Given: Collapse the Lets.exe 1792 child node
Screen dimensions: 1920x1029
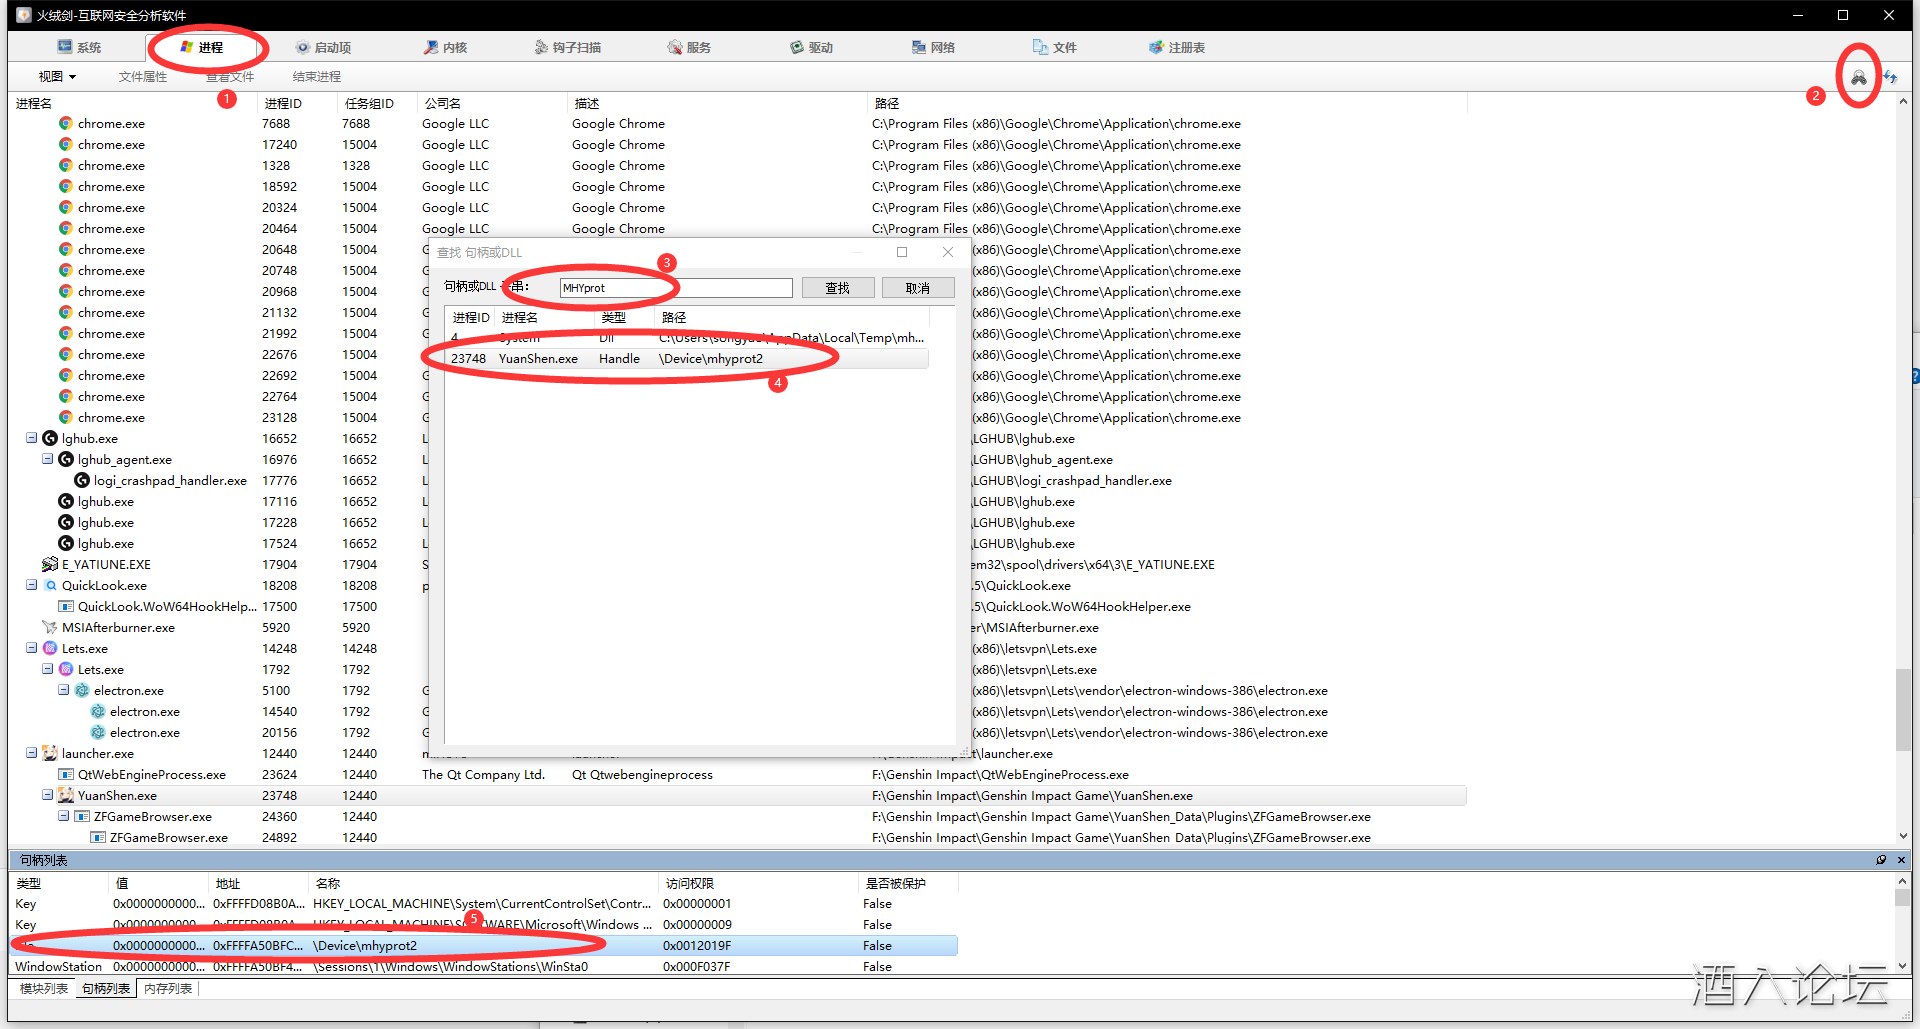Looking at the screenshot, I should coord(48,669).
